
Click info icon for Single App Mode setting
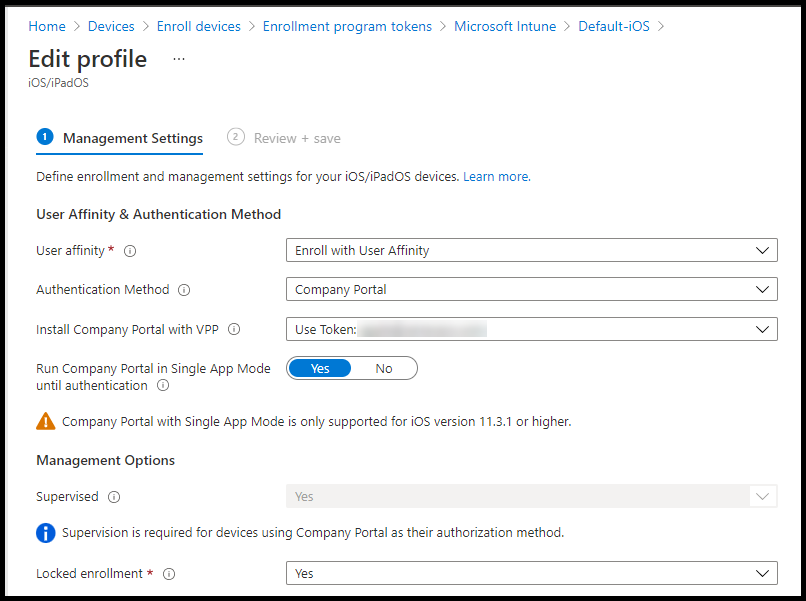(x=163, y=386)
